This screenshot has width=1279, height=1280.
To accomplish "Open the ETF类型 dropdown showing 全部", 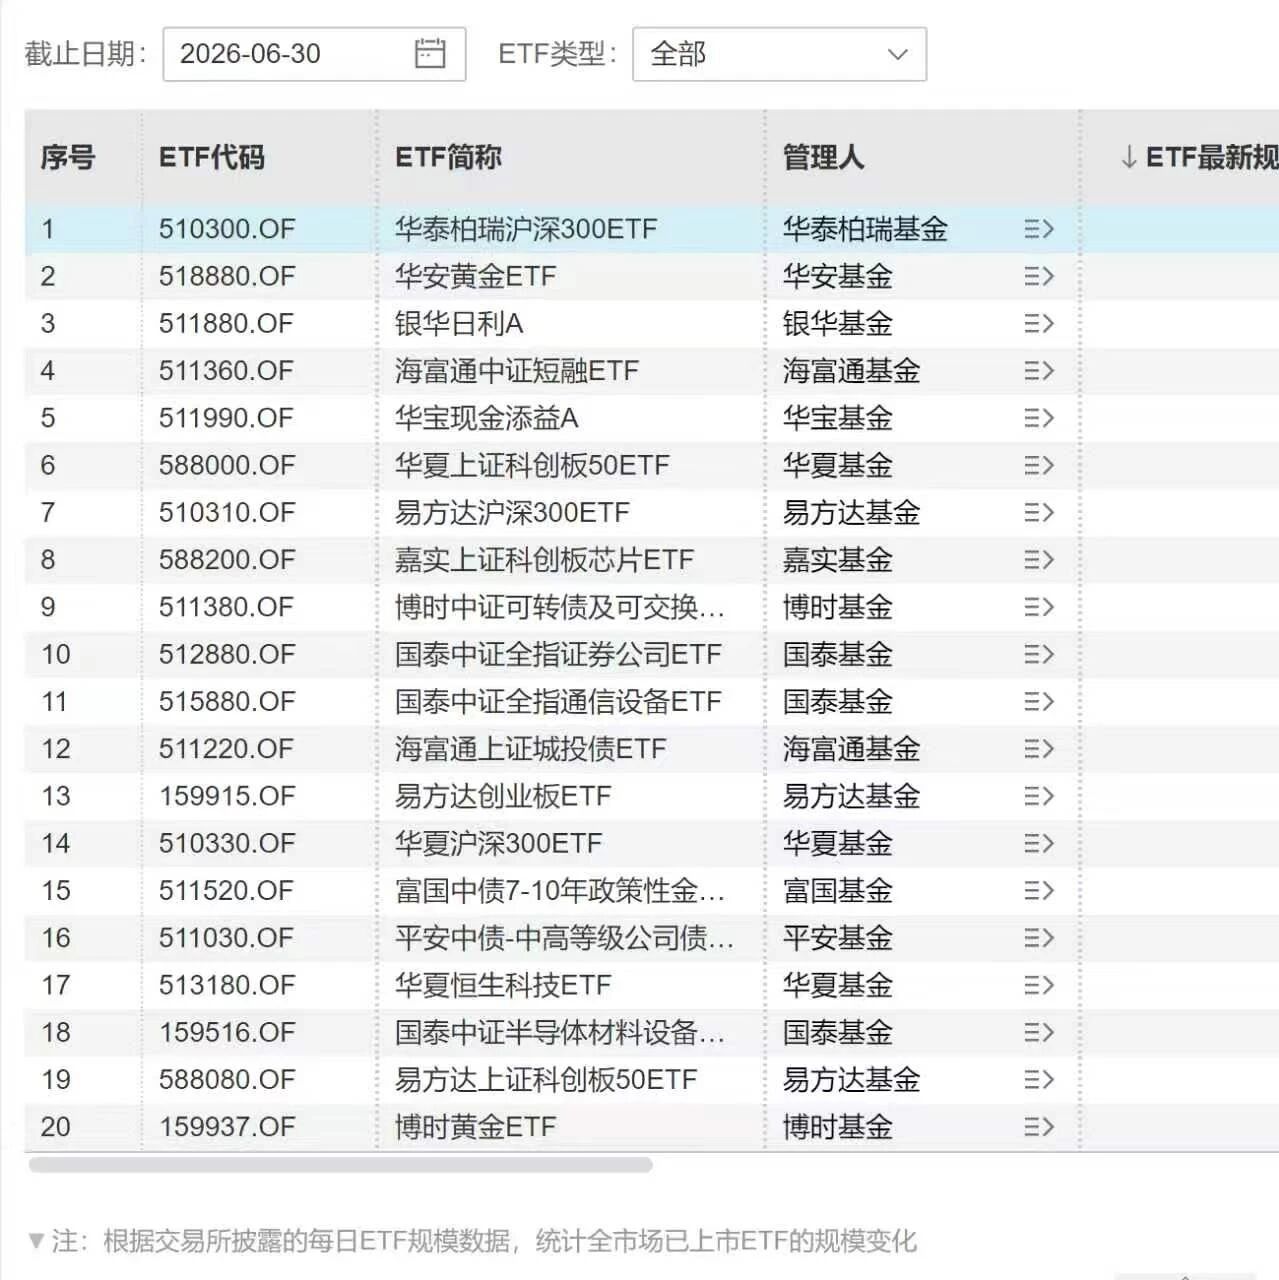I will click(779, 54).
